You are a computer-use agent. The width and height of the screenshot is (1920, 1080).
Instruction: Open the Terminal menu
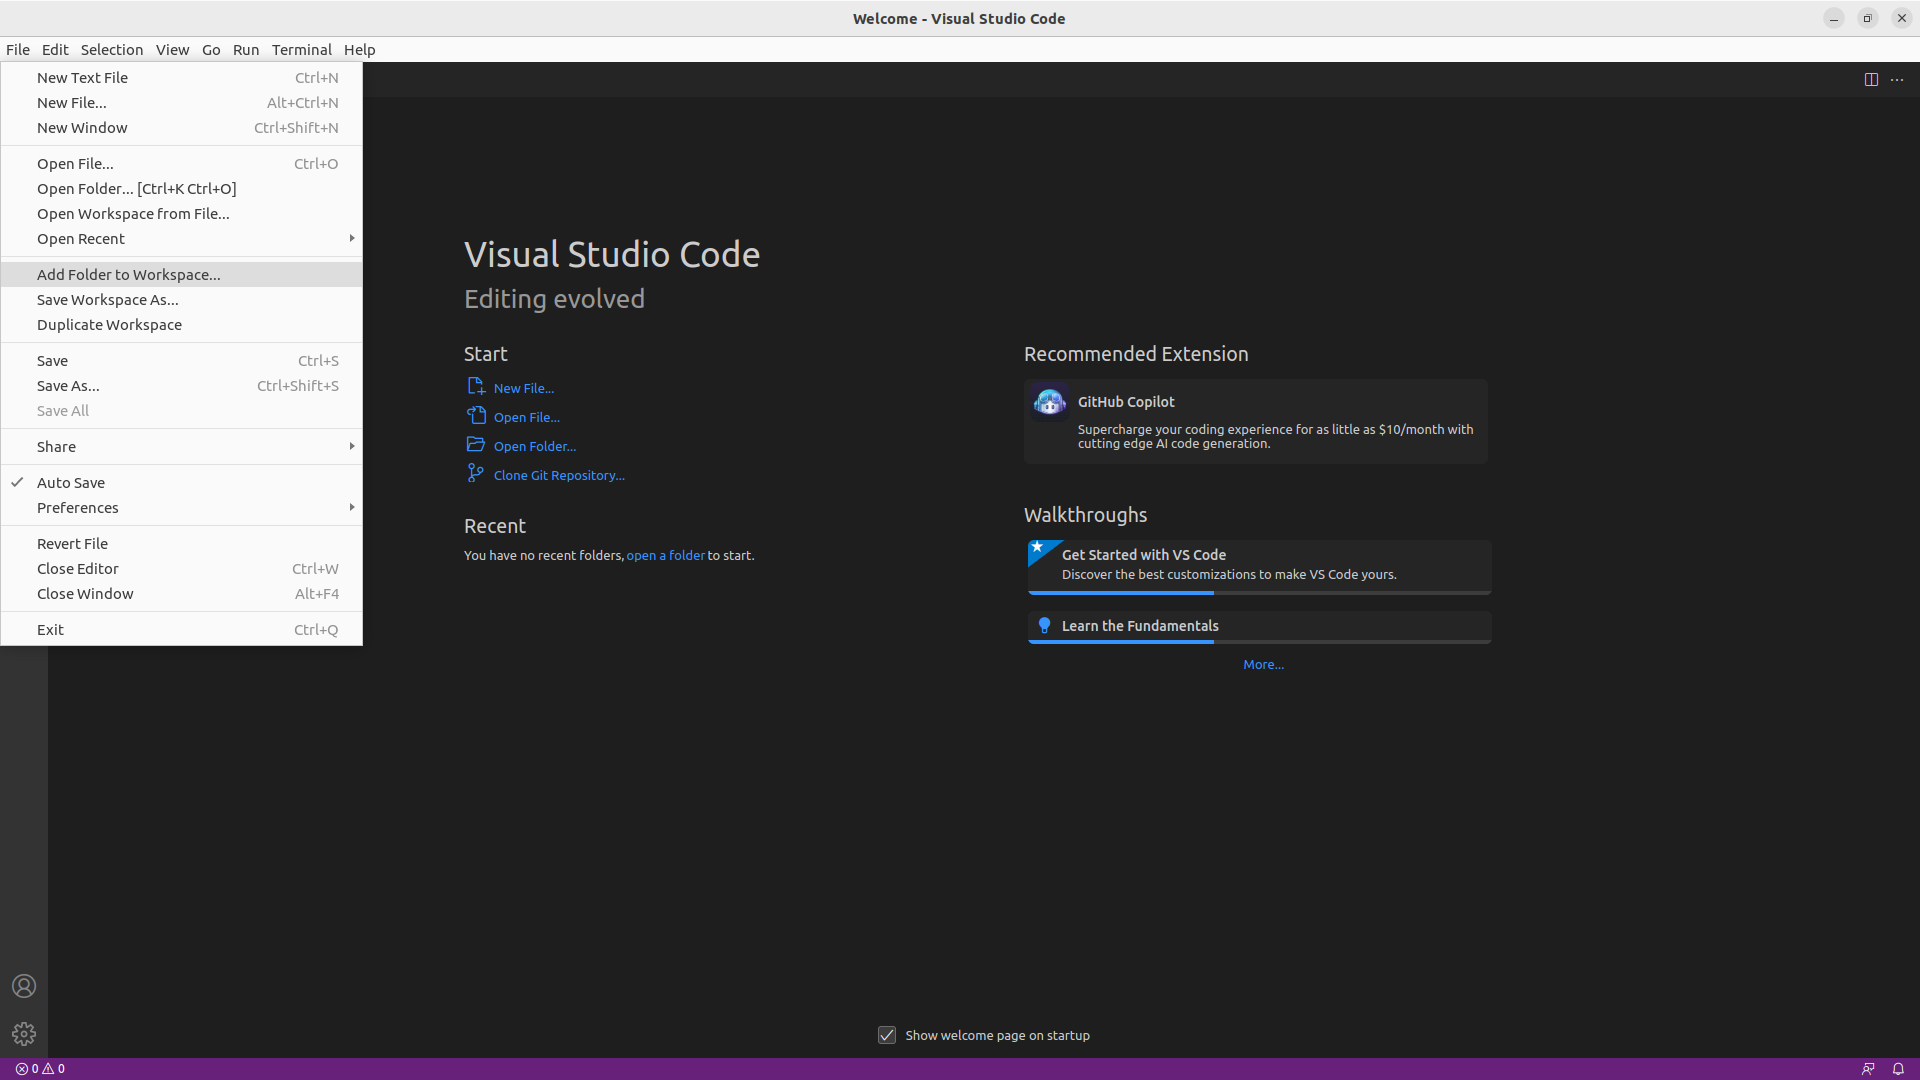tap(302, 50)
